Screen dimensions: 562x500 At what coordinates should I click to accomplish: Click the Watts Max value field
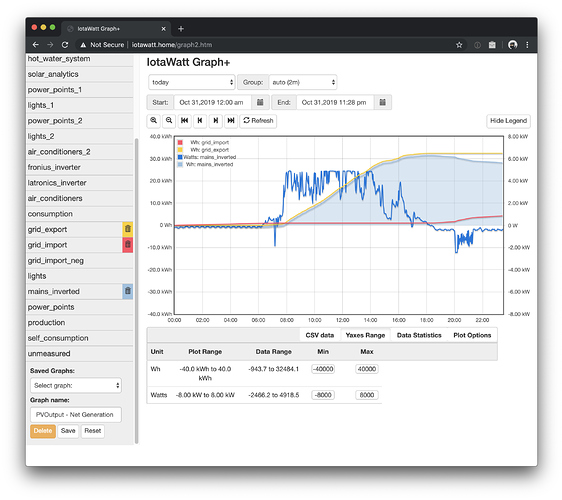pyautogui.click(x=367, y=395)
